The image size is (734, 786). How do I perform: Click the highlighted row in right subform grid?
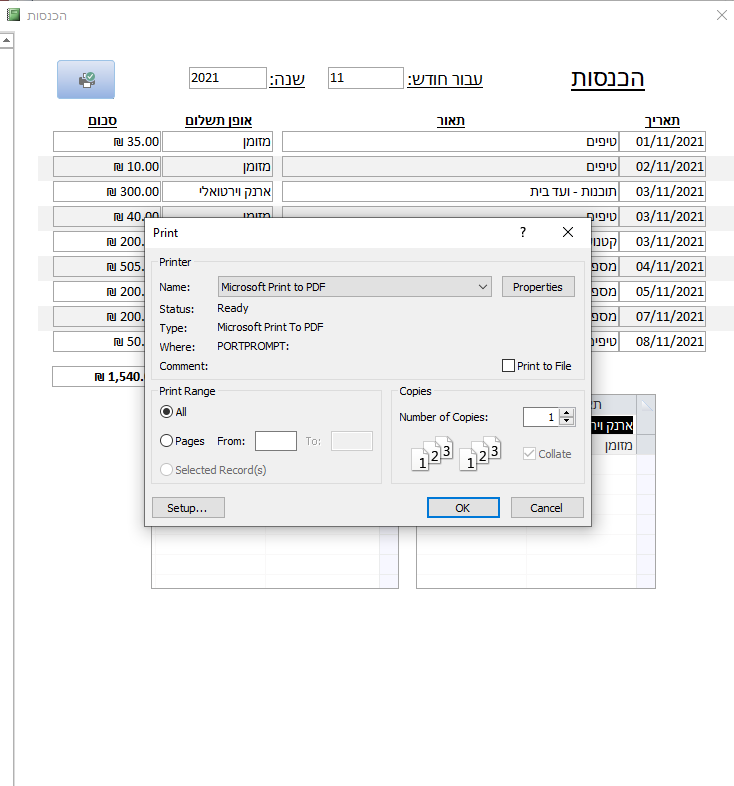tap(613, 425)
